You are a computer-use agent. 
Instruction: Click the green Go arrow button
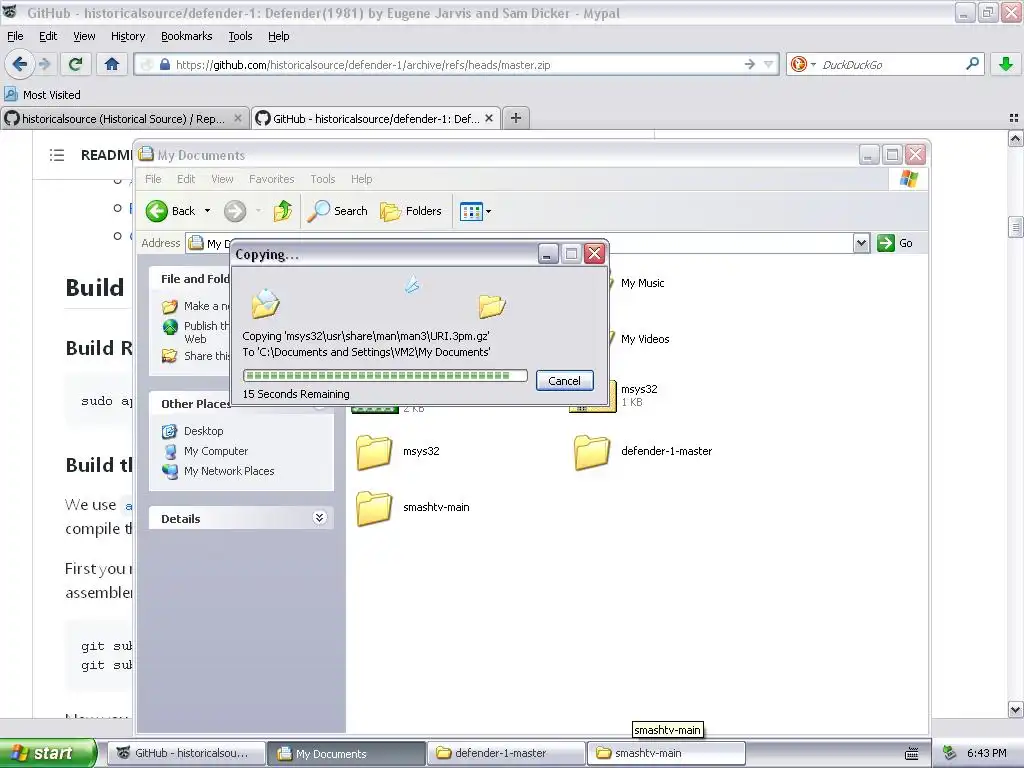[x=886, y=243]
